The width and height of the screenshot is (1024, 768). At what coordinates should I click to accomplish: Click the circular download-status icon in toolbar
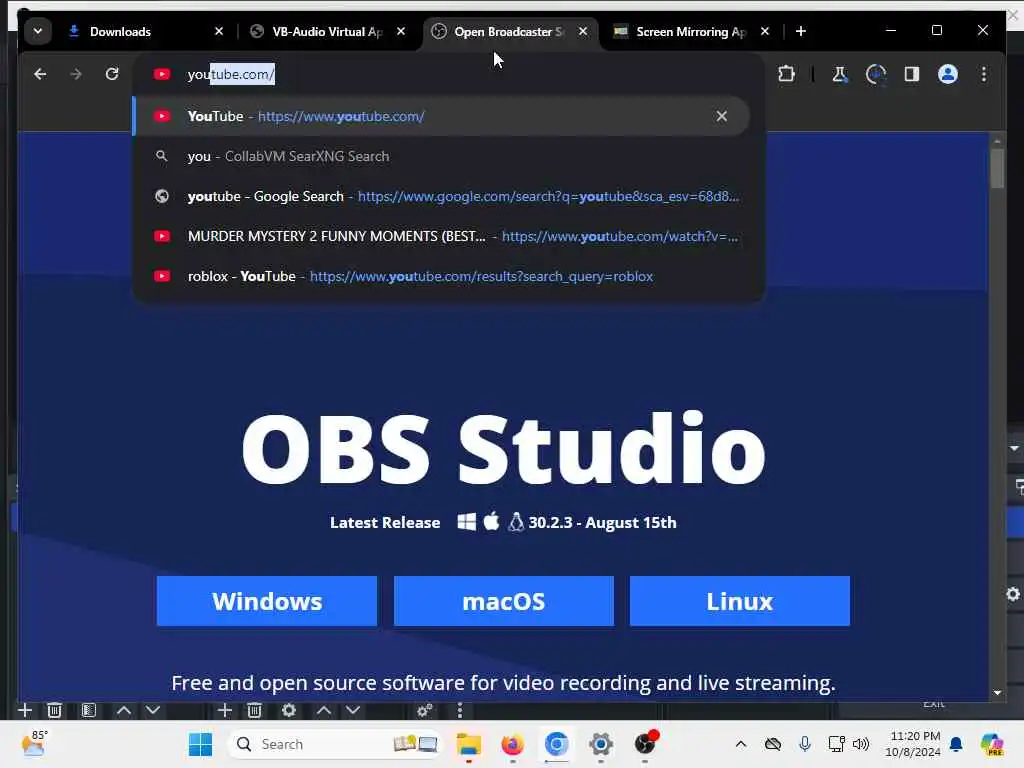click(876, 74)
